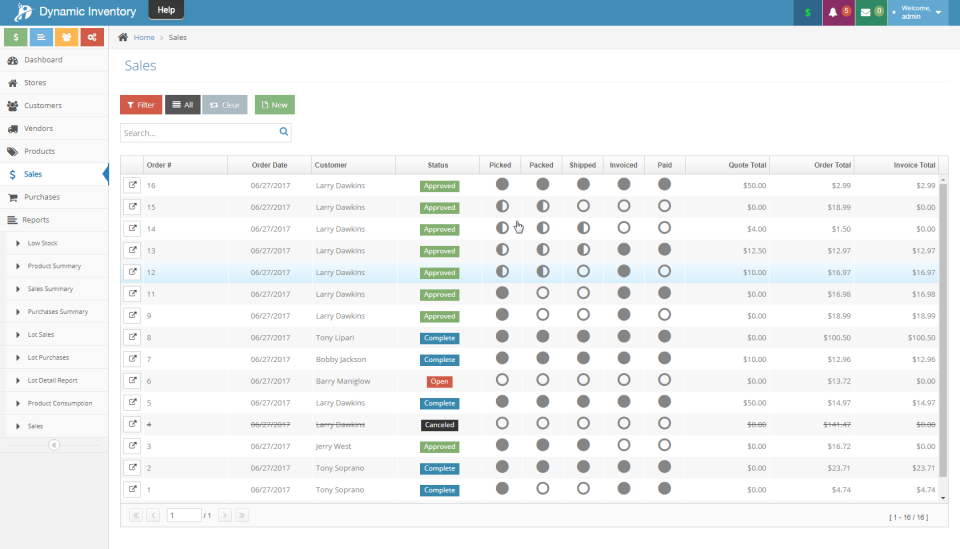Viewport: 960px width, 549px height.
Task: Click the green dollar shortcut icon
Action: point(15,37)
